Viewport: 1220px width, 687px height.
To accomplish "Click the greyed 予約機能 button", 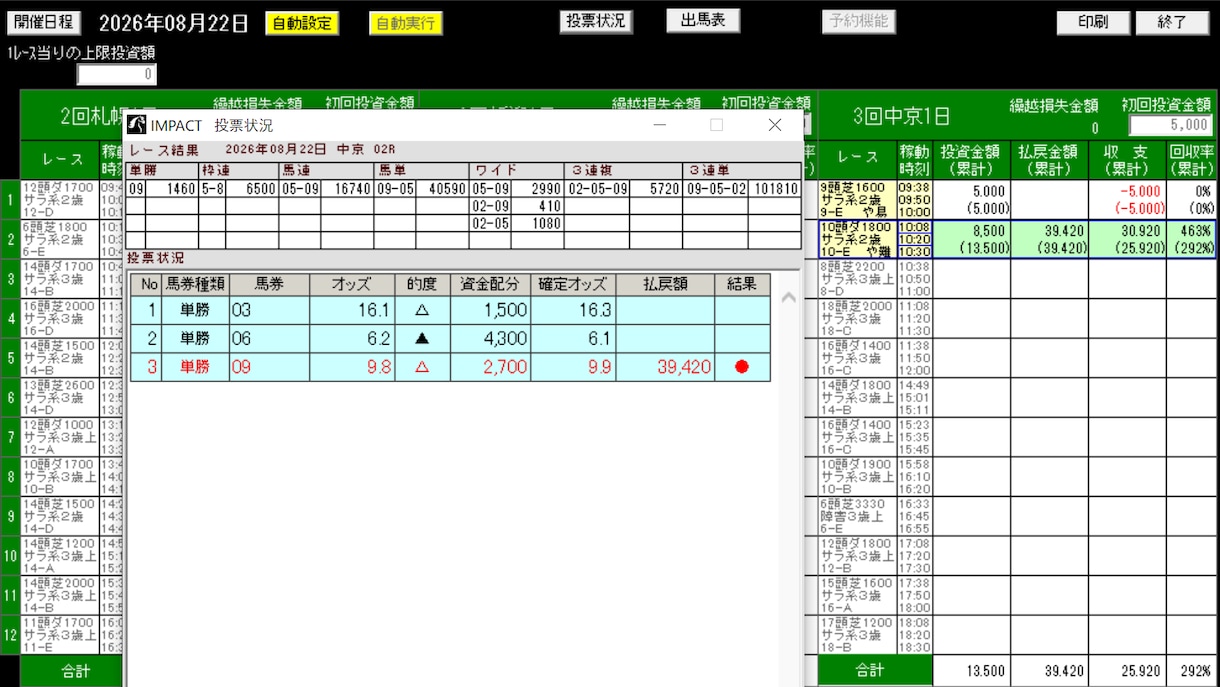I will 859,21.
